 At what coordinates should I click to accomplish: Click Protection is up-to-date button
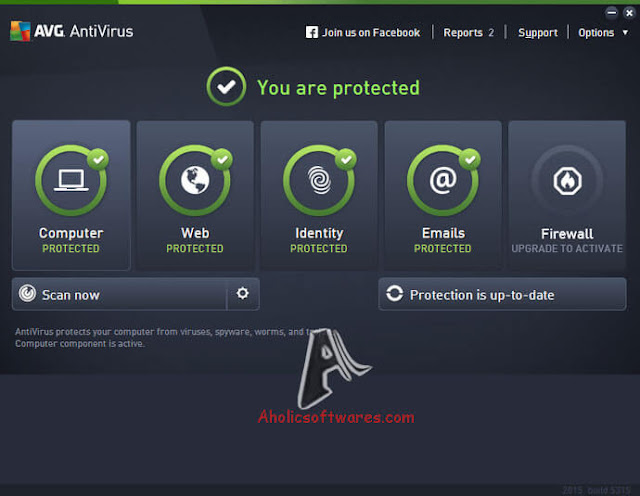tap(502, 294)
